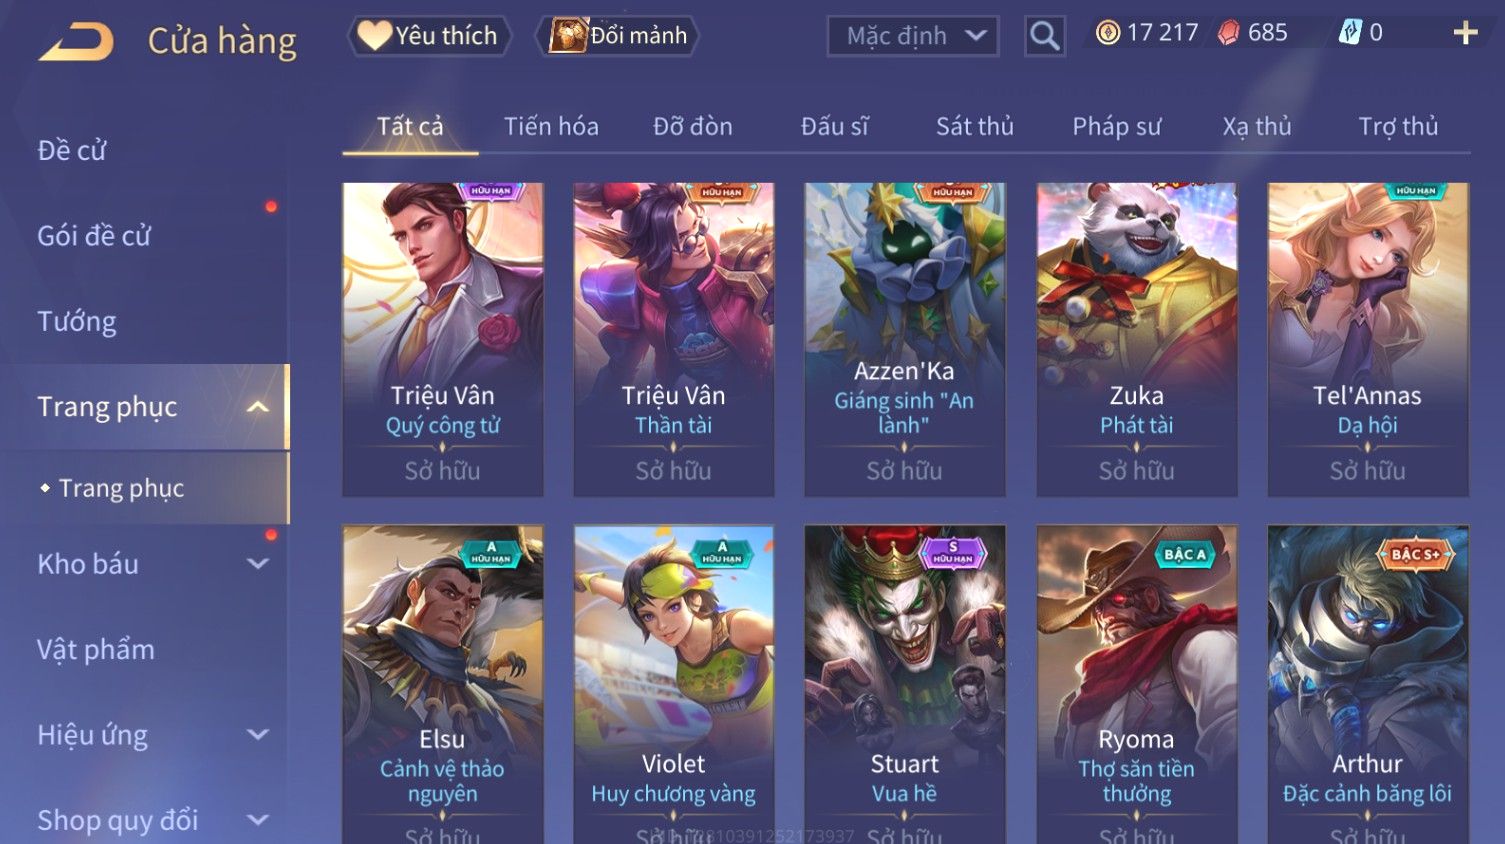Tap the red ruby currency icon

[x=1228, y=33]
